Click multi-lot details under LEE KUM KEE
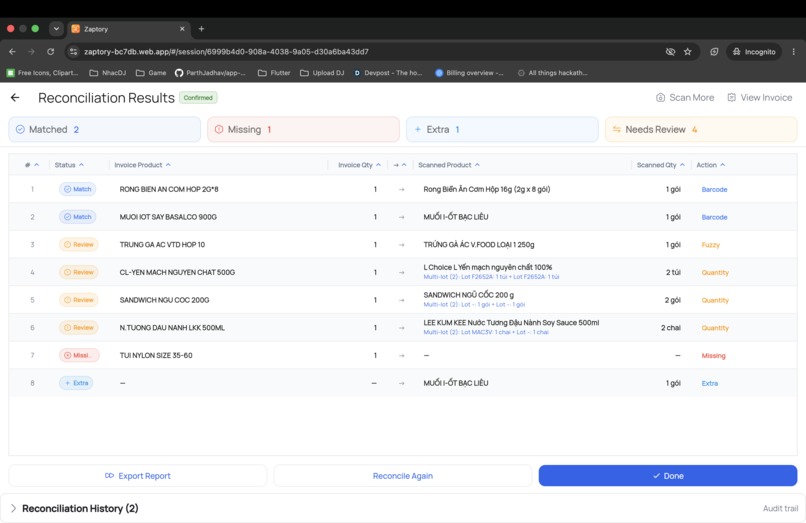 click(486, 333)
